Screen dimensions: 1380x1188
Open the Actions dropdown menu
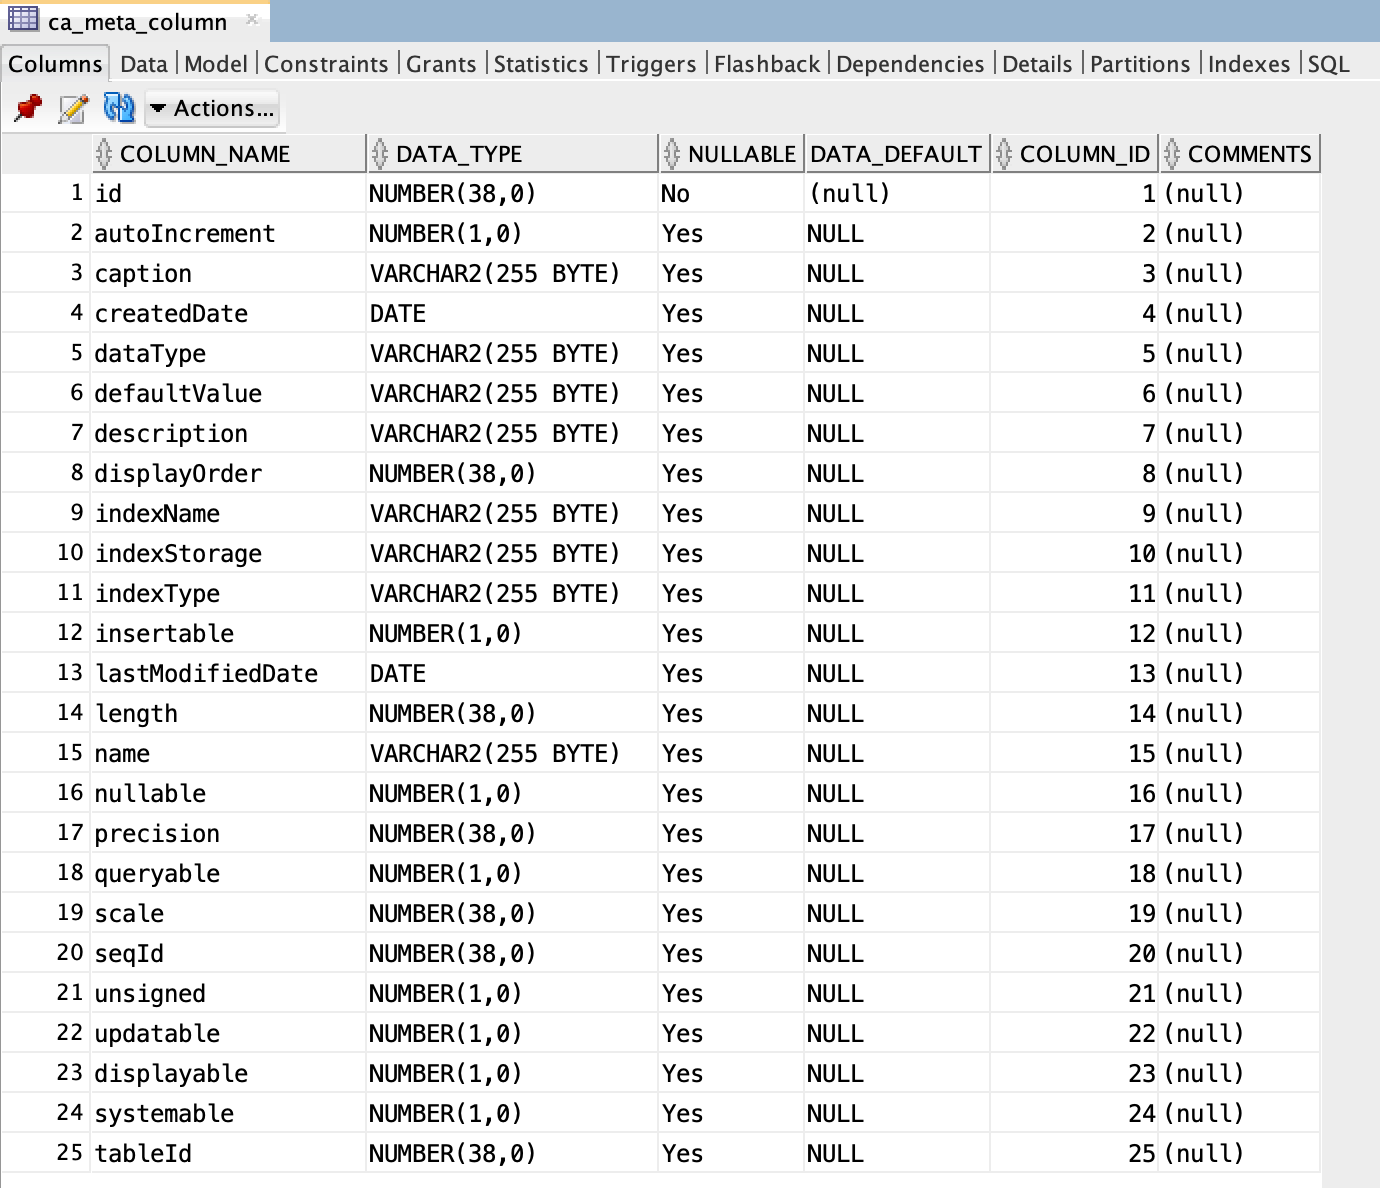pos(212,108)
